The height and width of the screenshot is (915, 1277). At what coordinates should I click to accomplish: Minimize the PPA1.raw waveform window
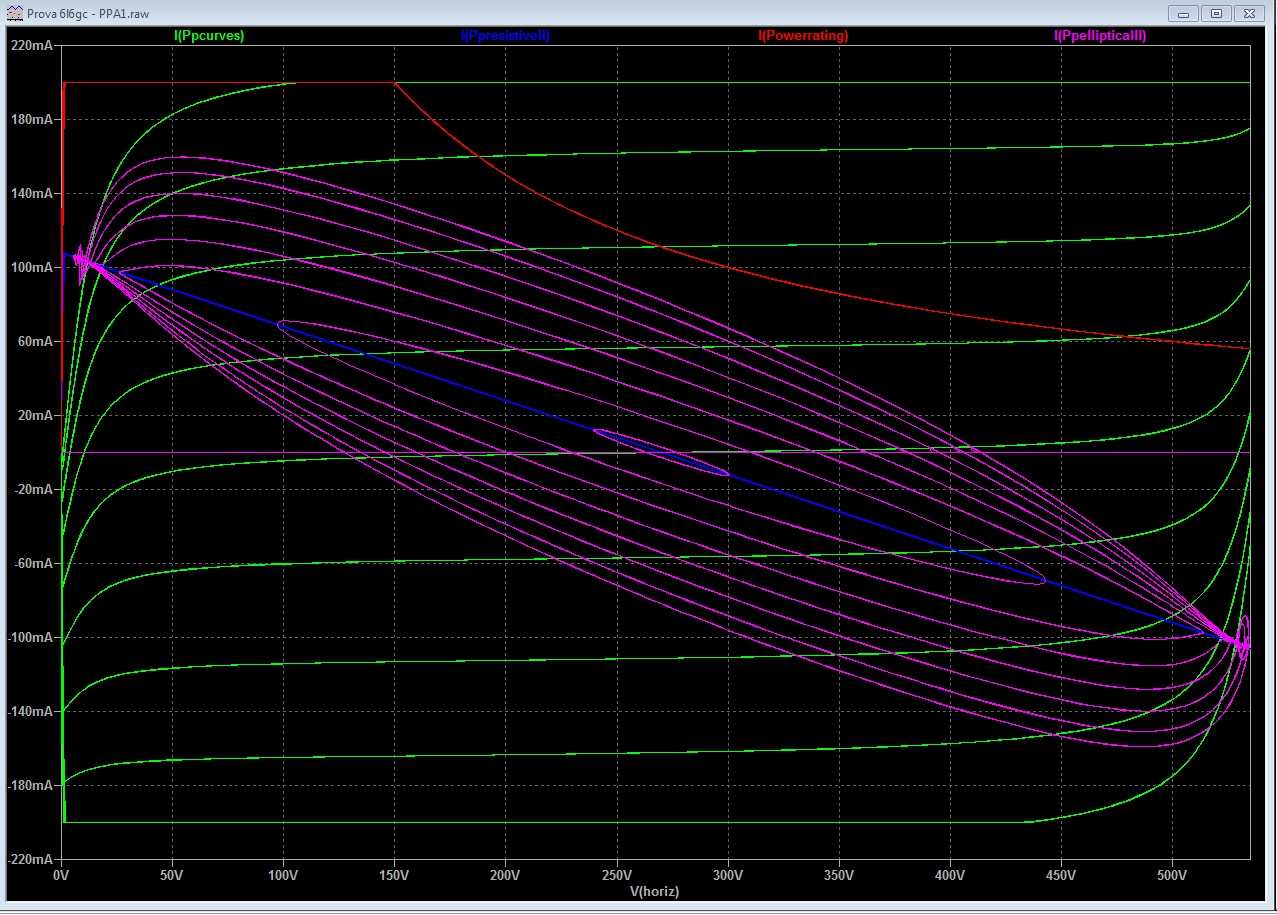click(x=1184, y=13)
